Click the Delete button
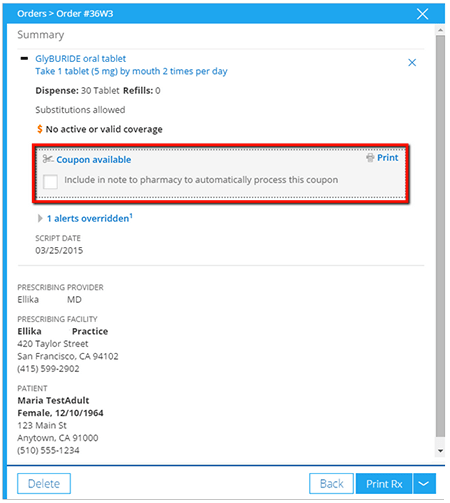This screenshot has width=450, height=503. [44, 483]
